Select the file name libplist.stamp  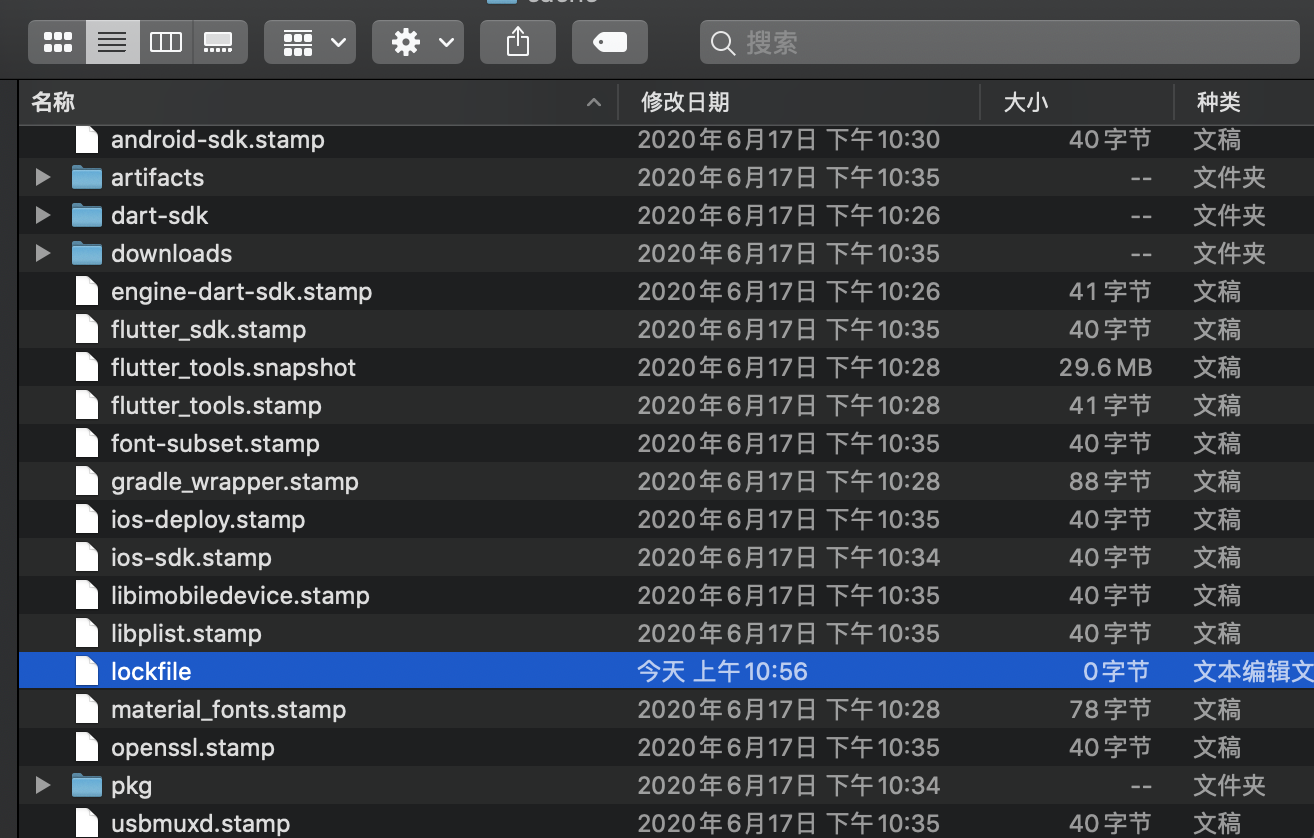(186, 633)
